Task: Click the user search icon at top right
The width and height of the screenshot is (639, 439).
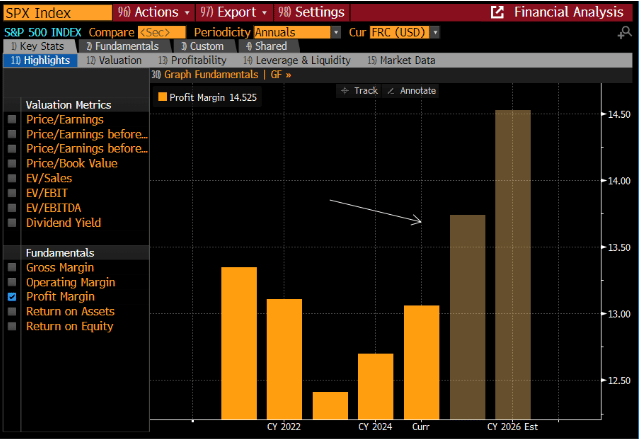Action: click(x=624, y=33)
